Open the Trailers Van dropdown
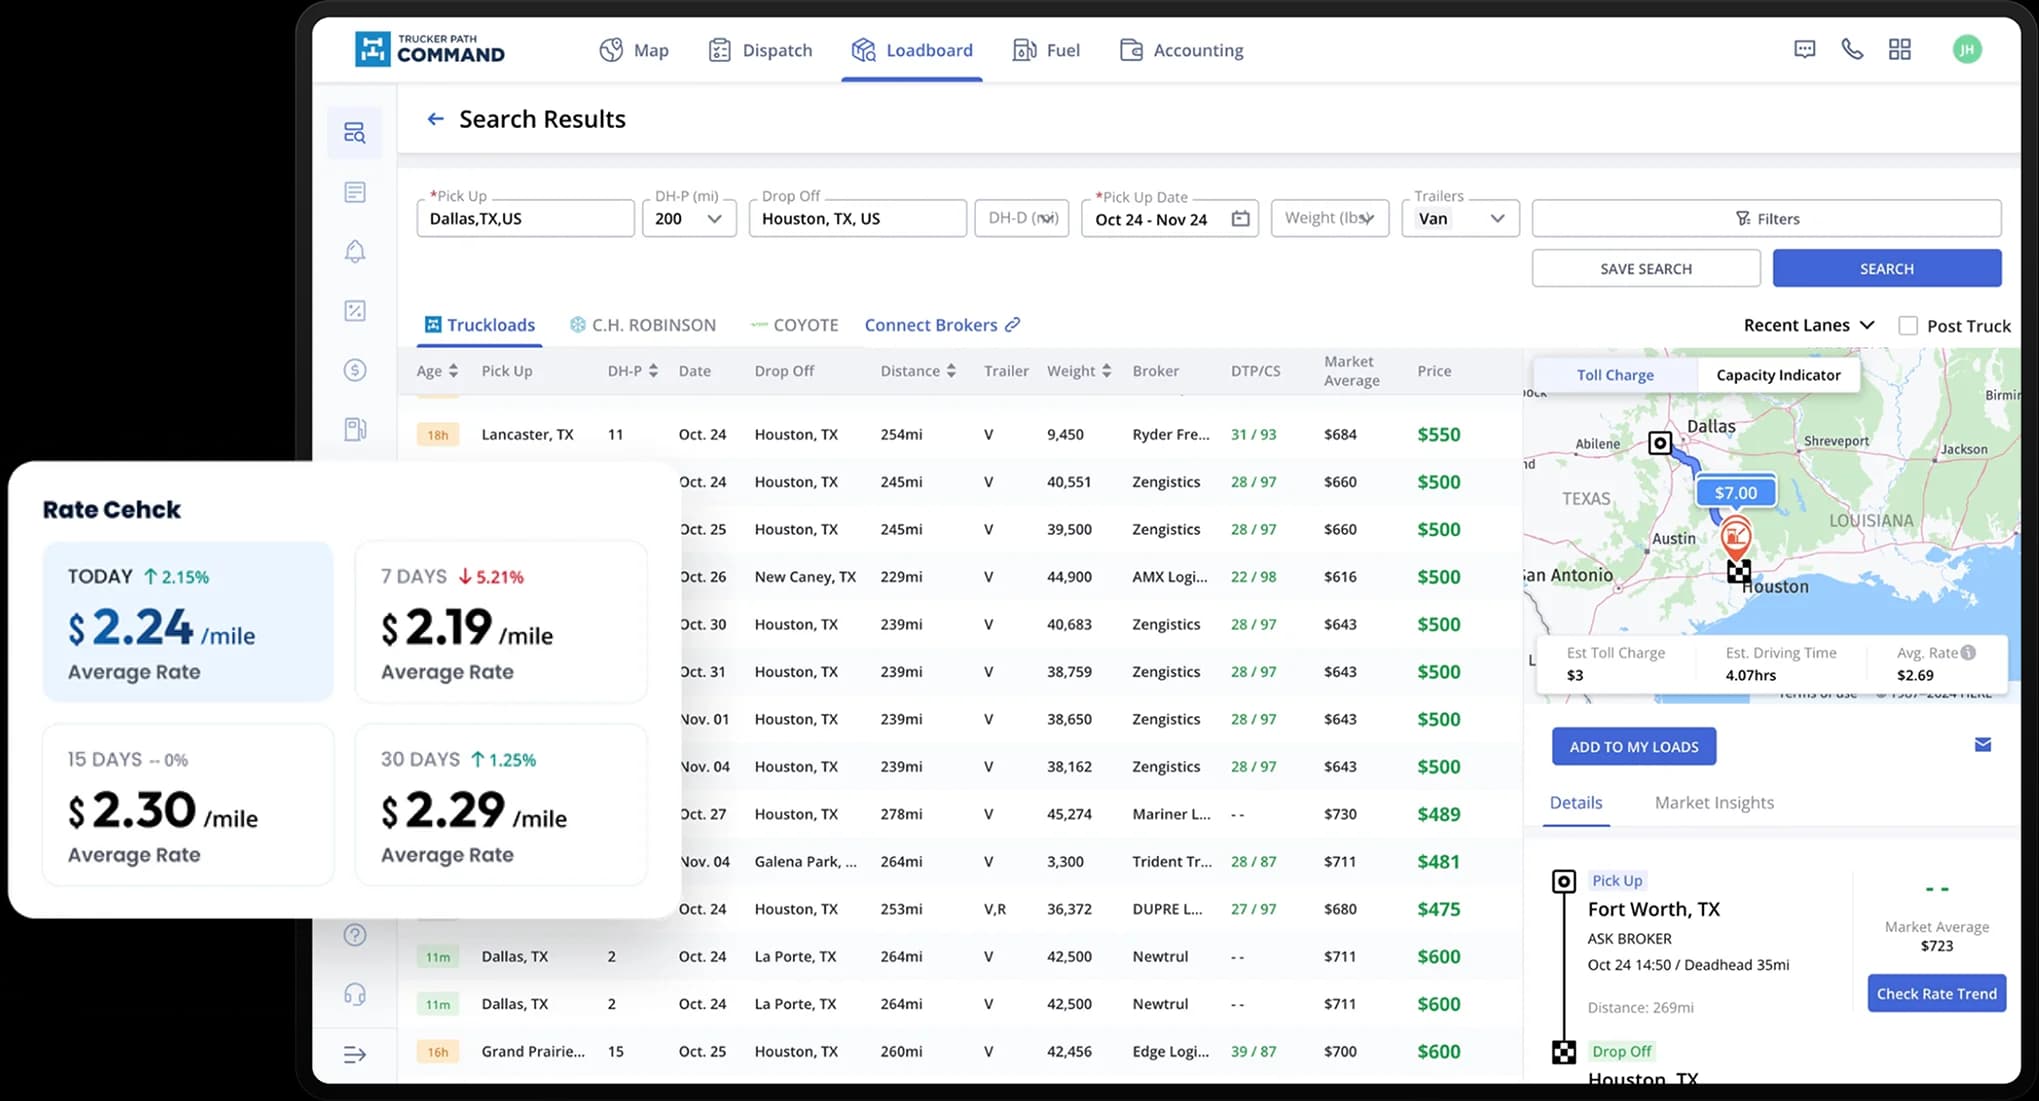The width and height of the screenshot is (2039, 1101). [x=1460, y=219]
